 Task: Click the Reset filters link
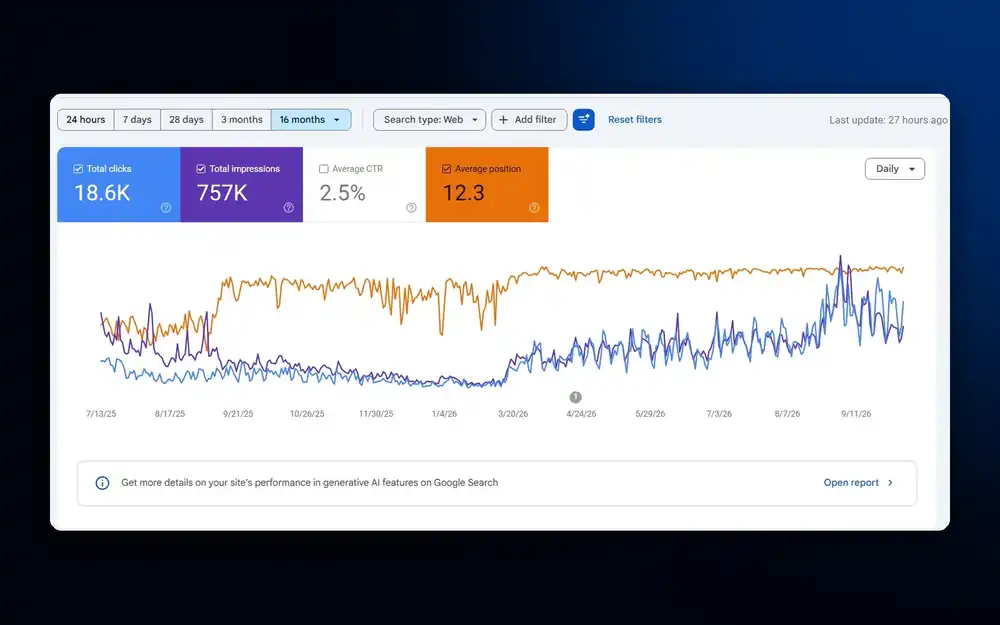(x=635, y=120)
